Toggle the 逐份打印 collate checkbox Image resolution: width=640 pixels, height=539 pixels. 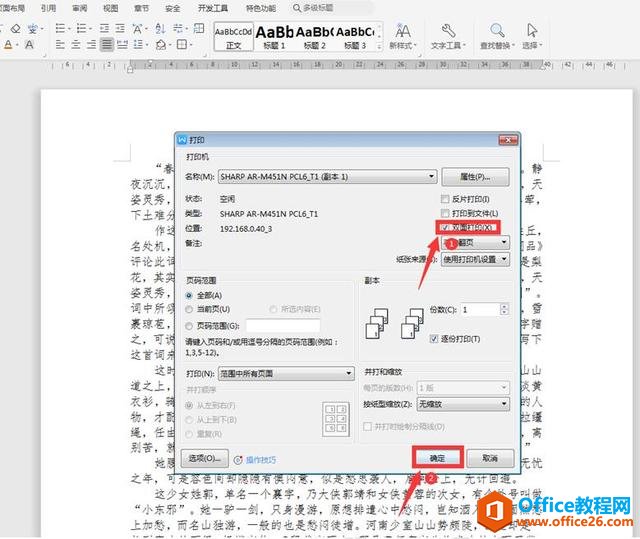(x=434, y=339)
